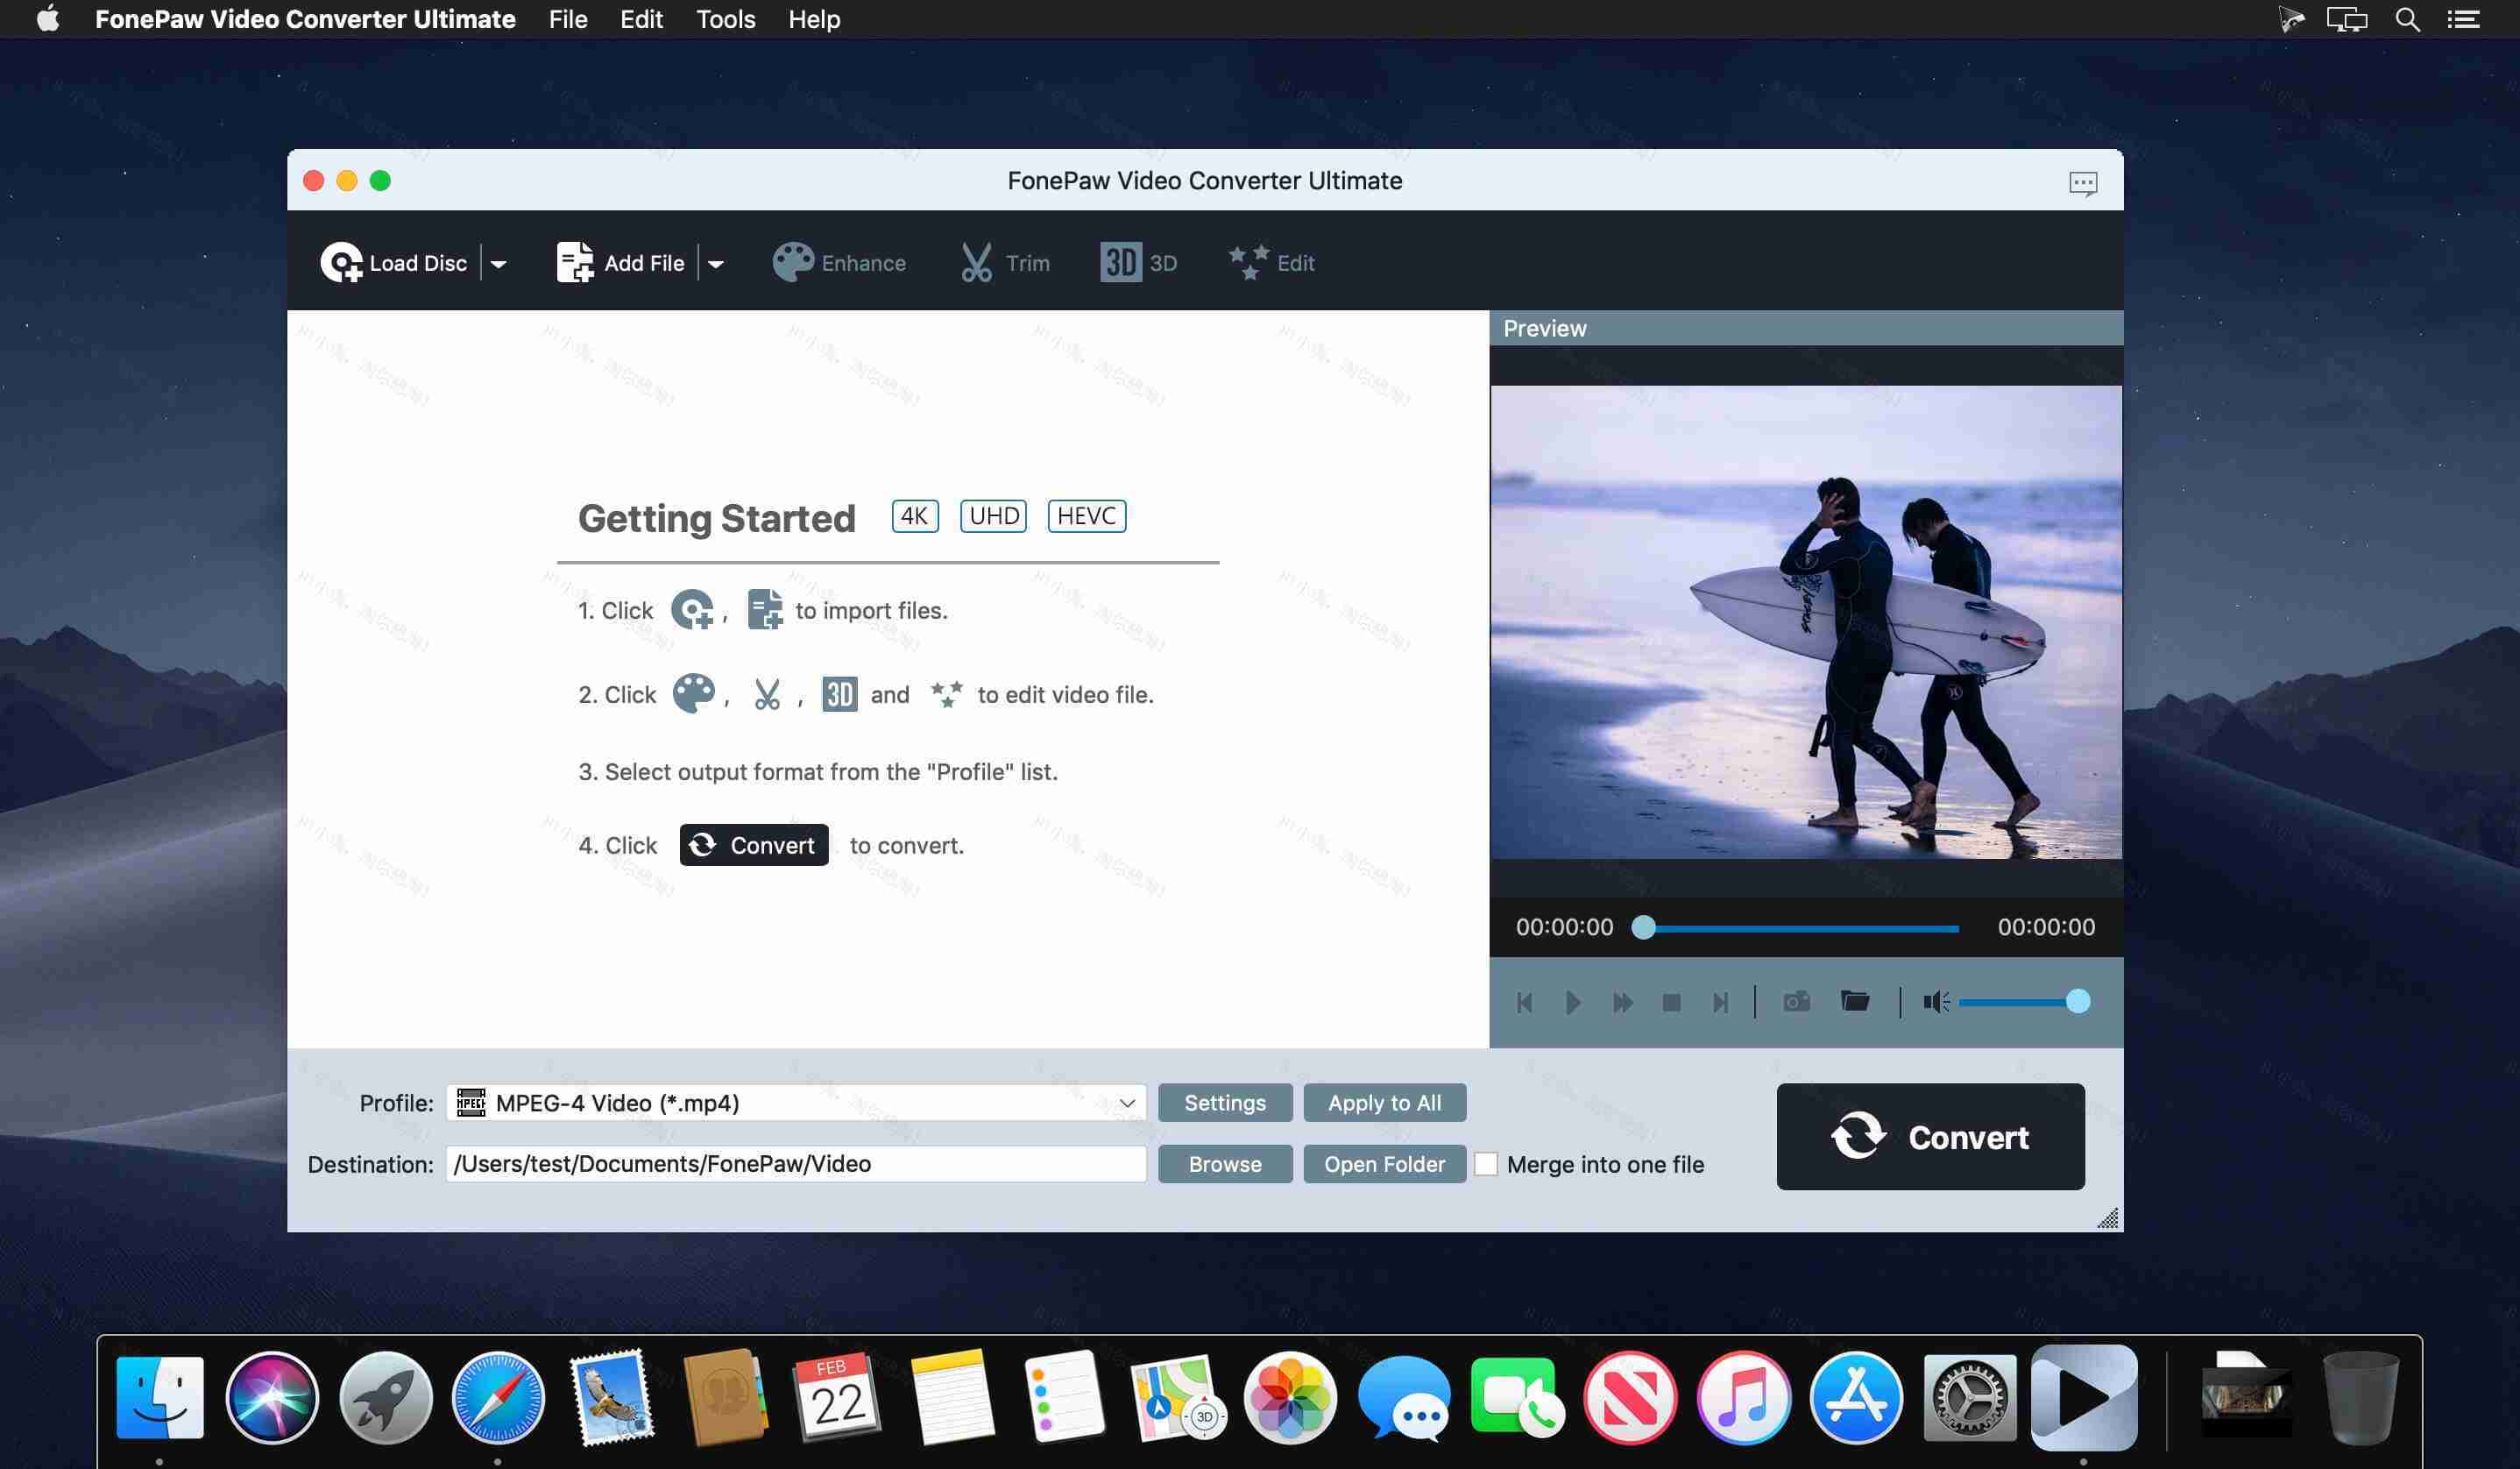Mute the preview audio

[1934, 1002]
